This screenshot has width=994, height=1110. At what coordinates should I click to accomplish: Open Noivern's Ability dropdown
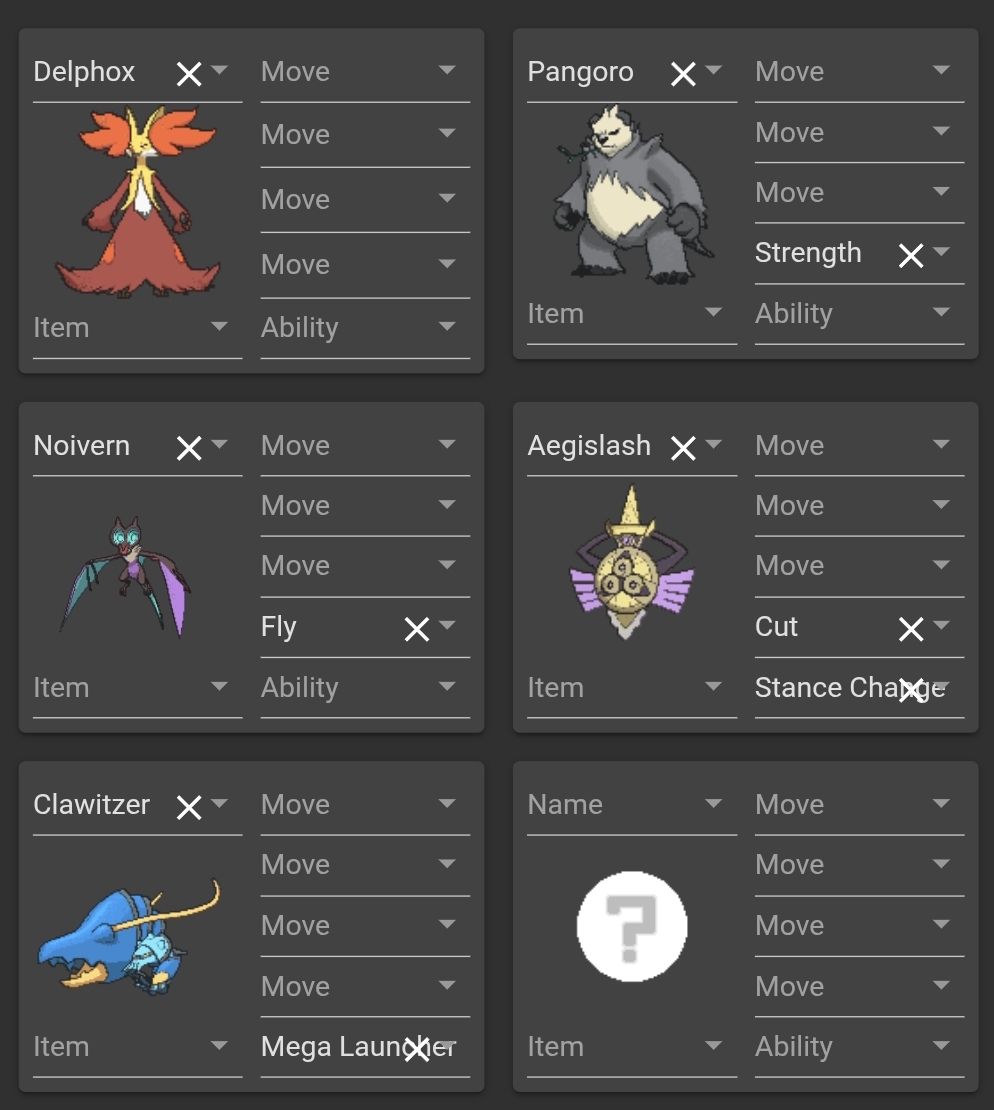365,688
